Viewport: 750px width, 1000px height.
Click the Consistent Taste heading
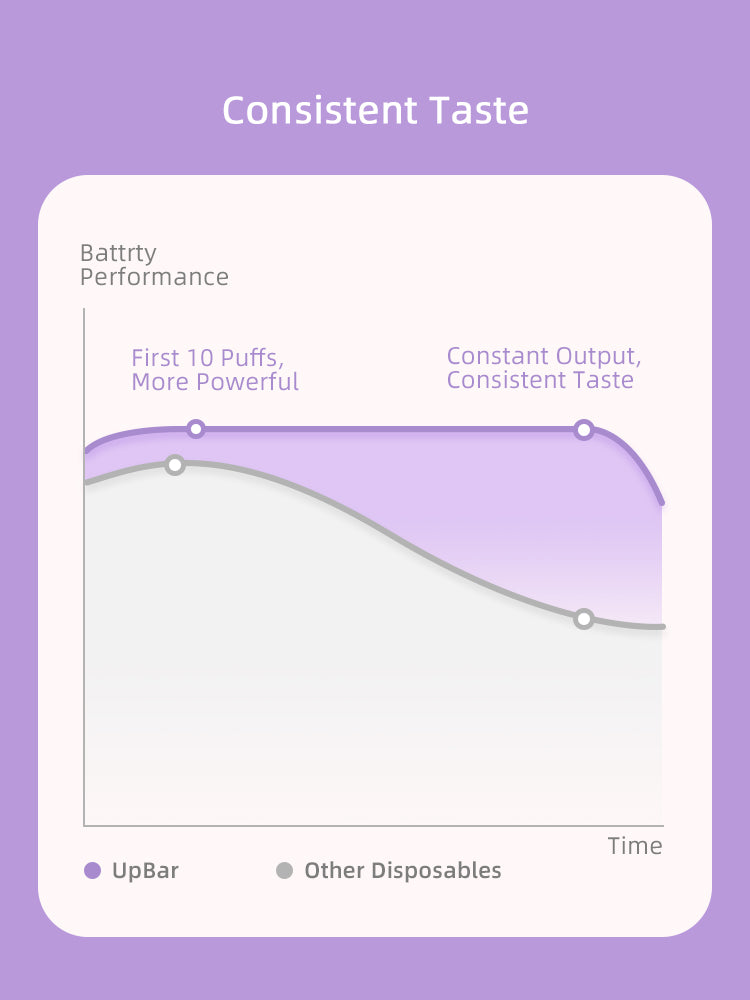[375, 110]
